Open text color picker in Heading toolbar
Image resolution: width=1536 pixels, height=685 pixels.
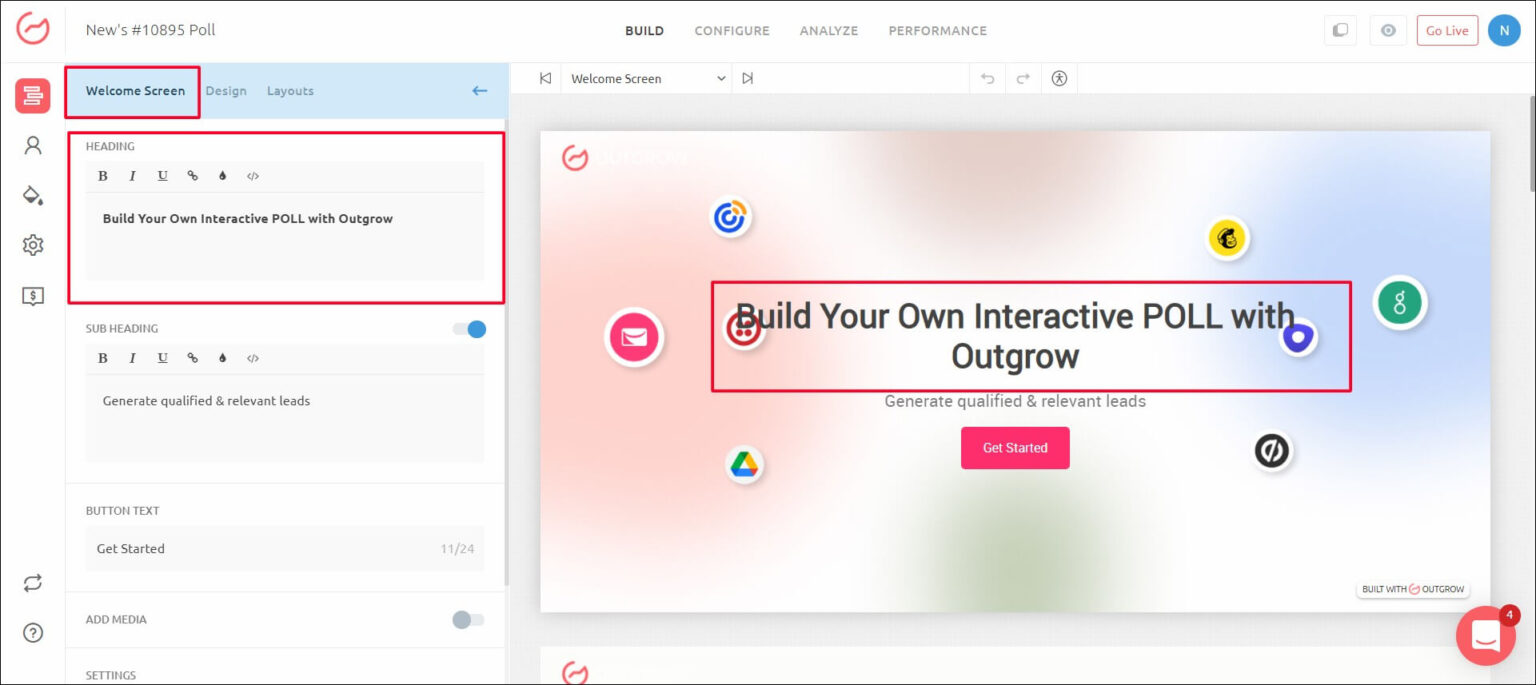[x=222, y=176]
